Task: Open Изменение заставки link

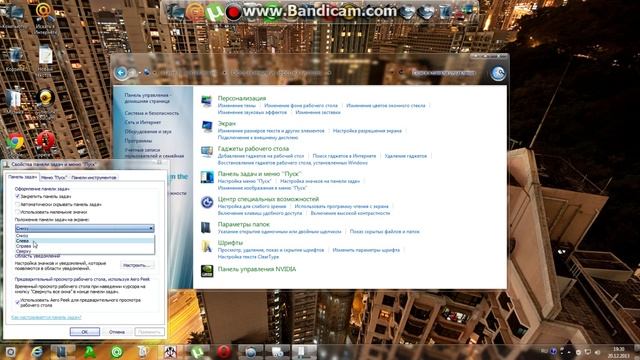Action: click(x=318, y=112)
